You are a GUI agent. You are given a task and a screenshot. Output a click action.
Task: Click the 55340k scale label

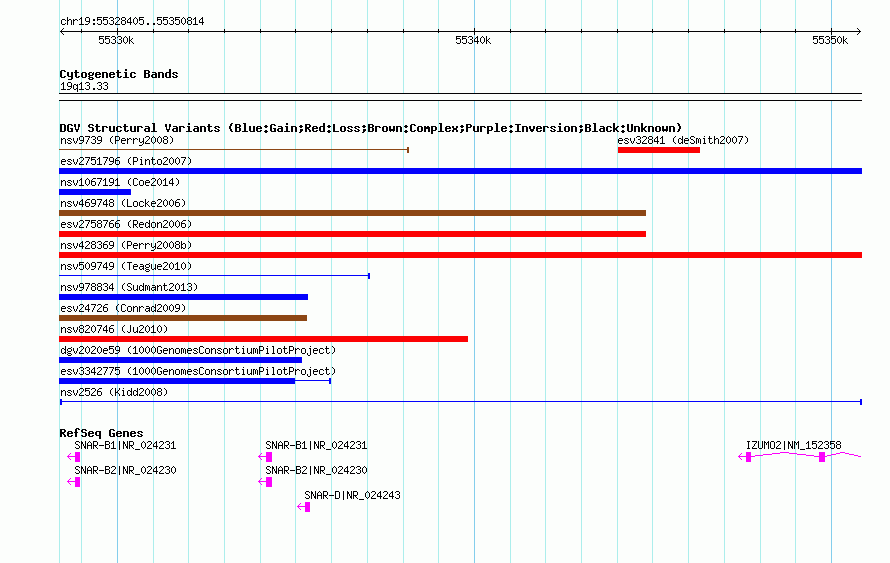pyautogui.click(x=473, y=40)
